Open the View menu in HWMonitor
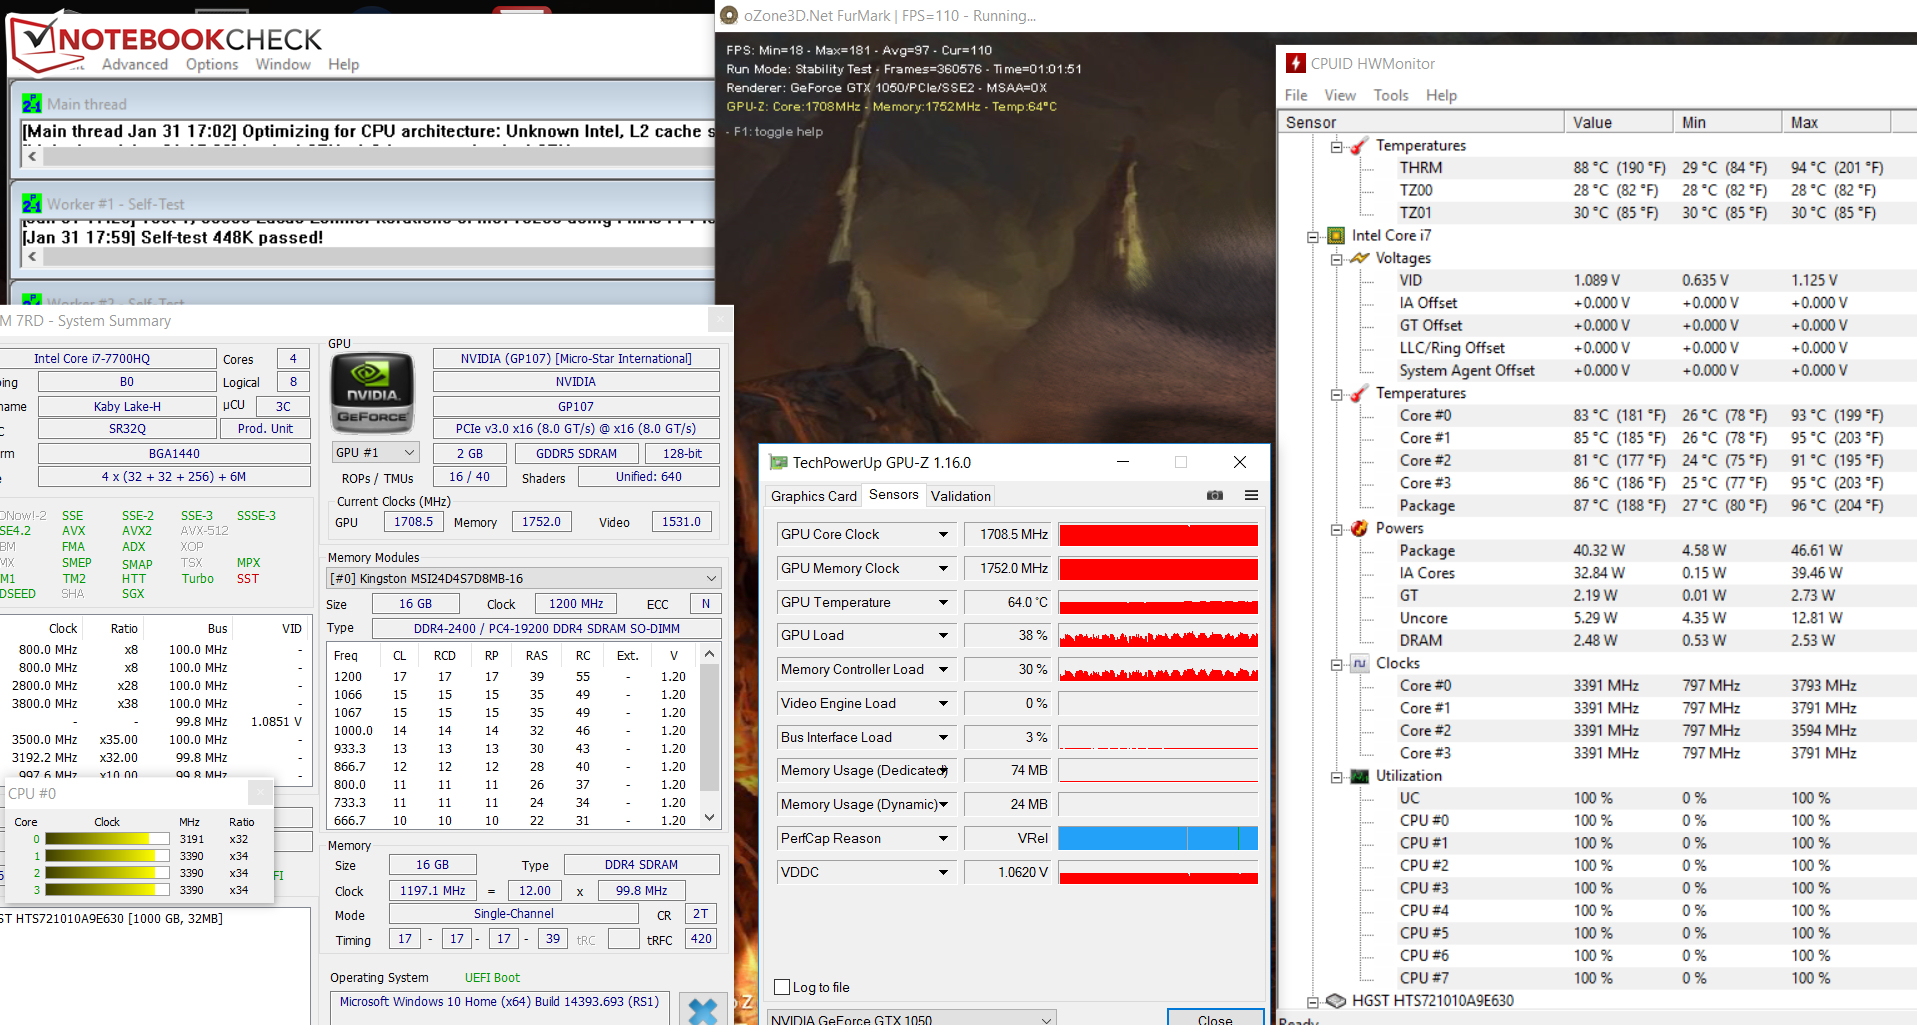 point(1340,95)
